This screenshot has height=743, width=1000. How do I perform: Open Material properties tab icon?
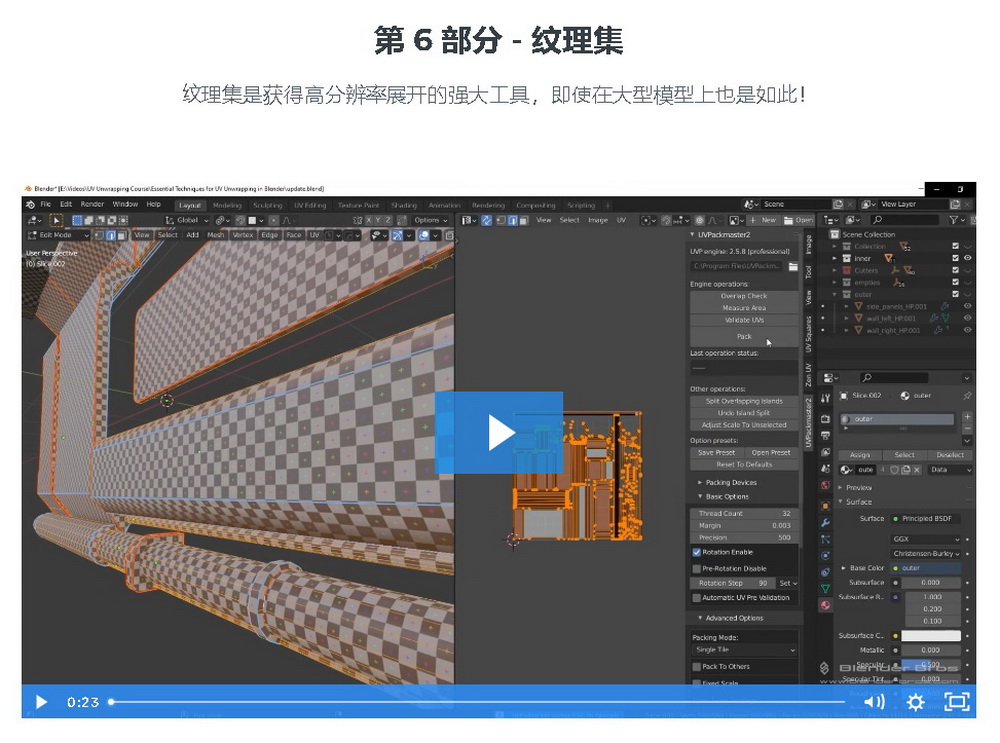click(x=825, y=605)
